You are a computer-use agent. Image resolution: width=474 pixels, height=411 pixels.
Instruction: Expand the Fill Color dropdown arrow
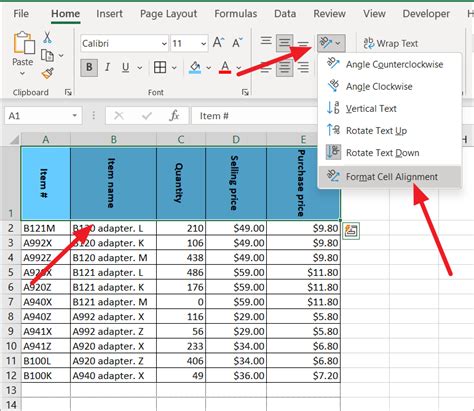pos(209,68)
